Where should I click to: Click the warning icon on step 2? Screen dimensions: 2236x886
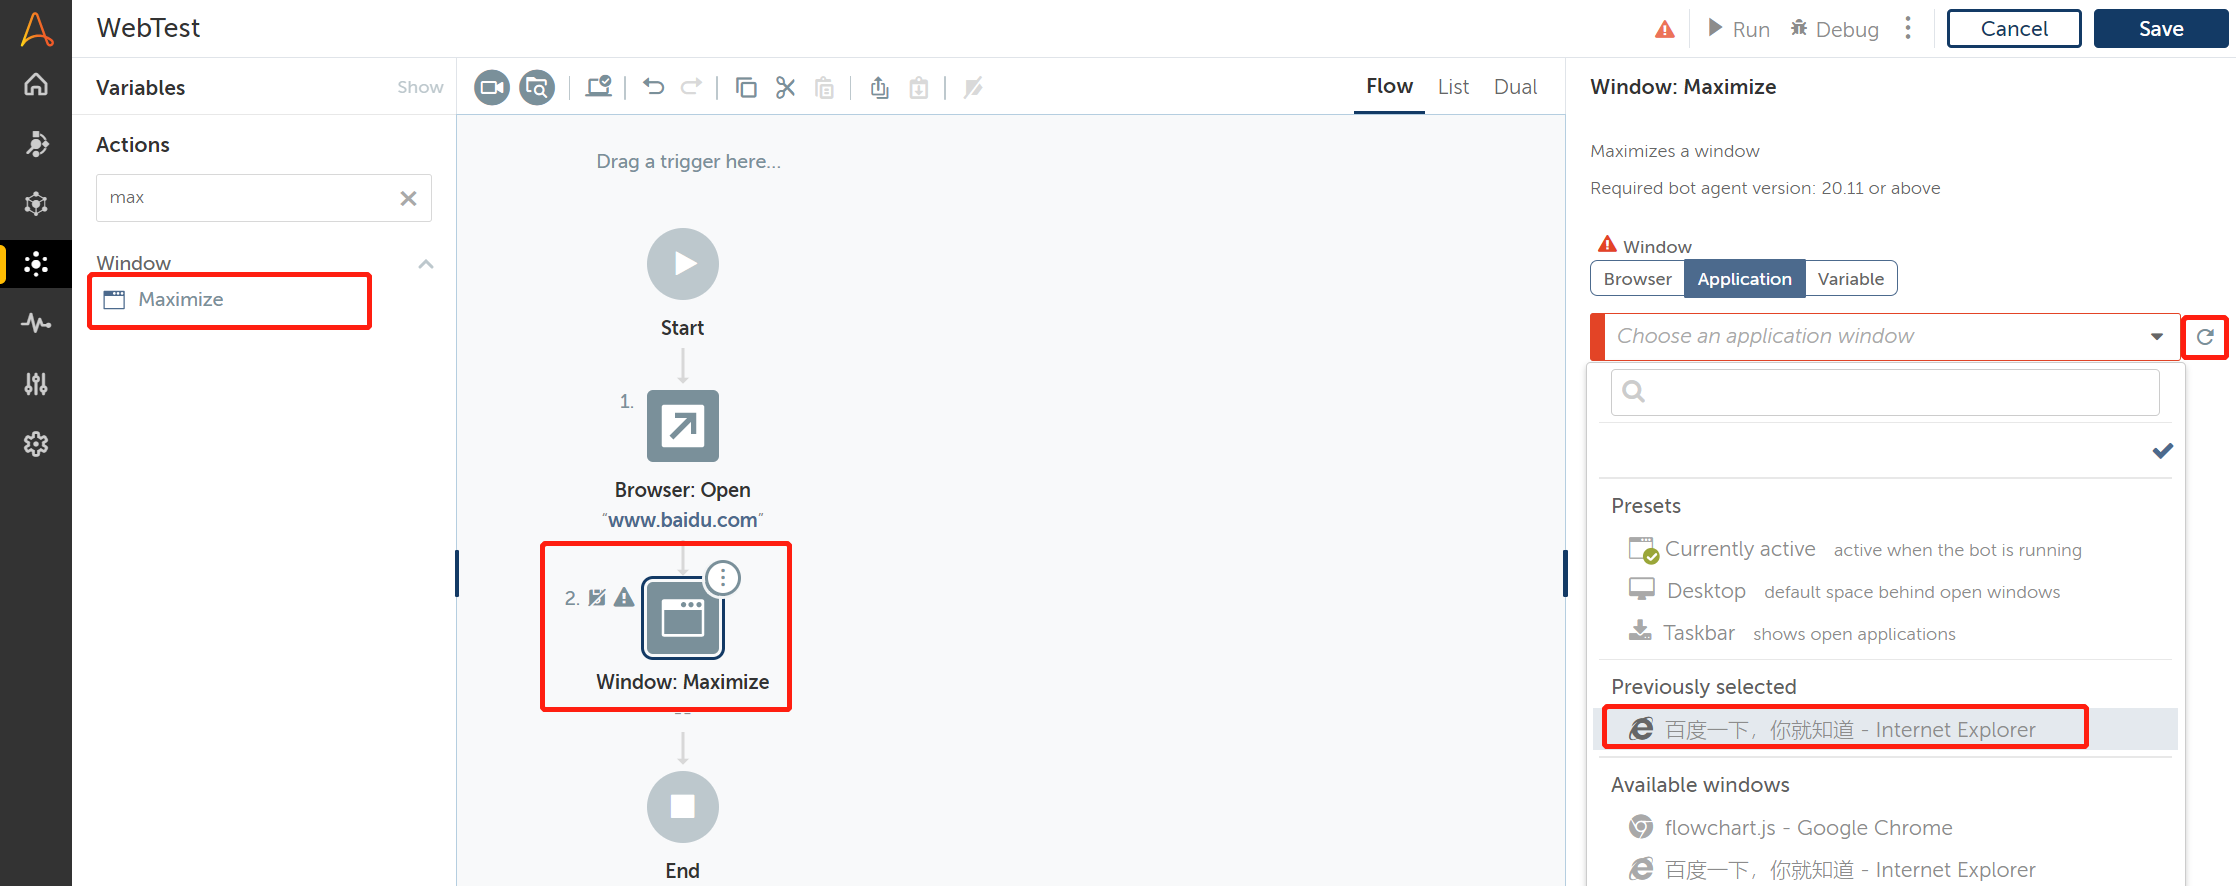624,598
